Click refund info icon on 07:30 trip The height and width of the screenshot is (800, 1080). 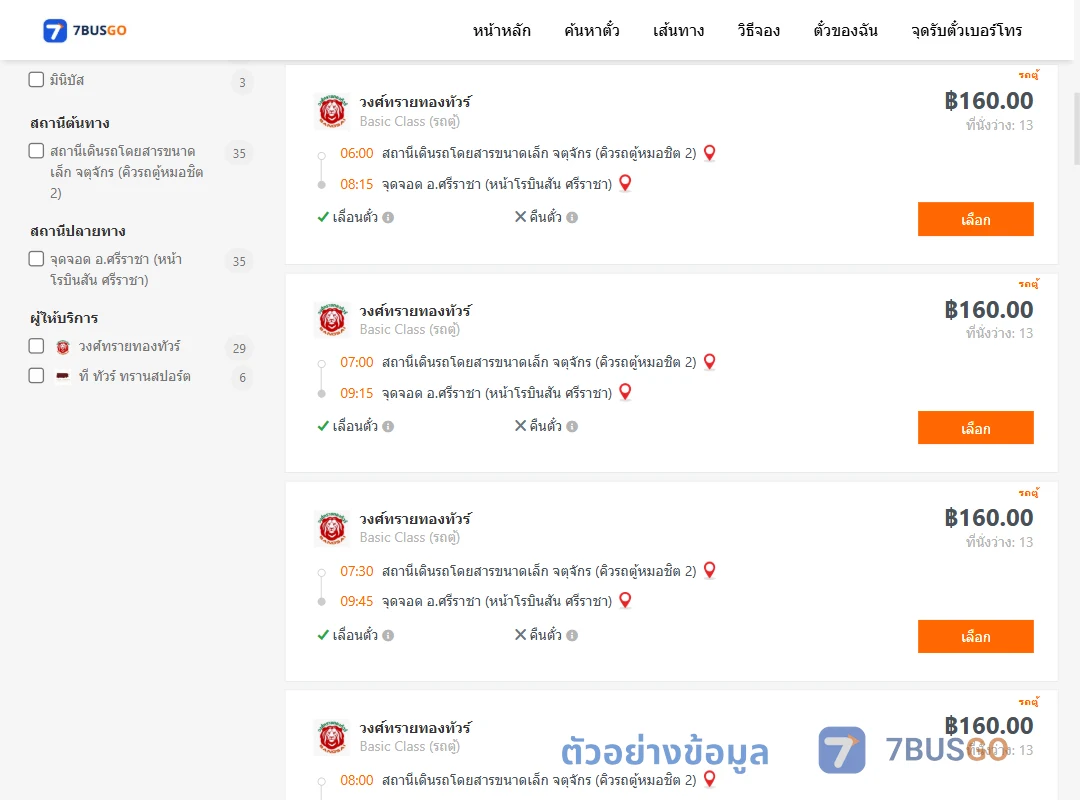pyautogui.click(x=572, y=635)
